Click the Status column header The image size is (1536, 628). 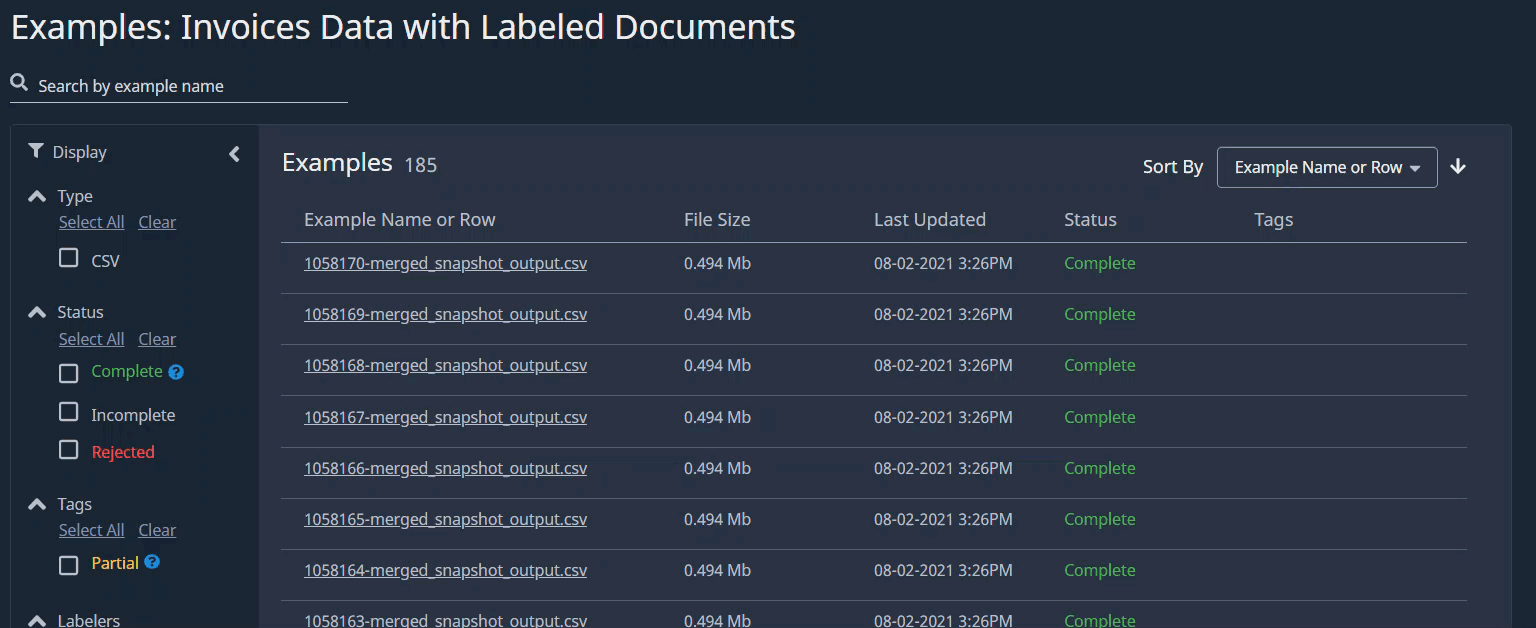pyautogui.click(x=1090, y=220)
